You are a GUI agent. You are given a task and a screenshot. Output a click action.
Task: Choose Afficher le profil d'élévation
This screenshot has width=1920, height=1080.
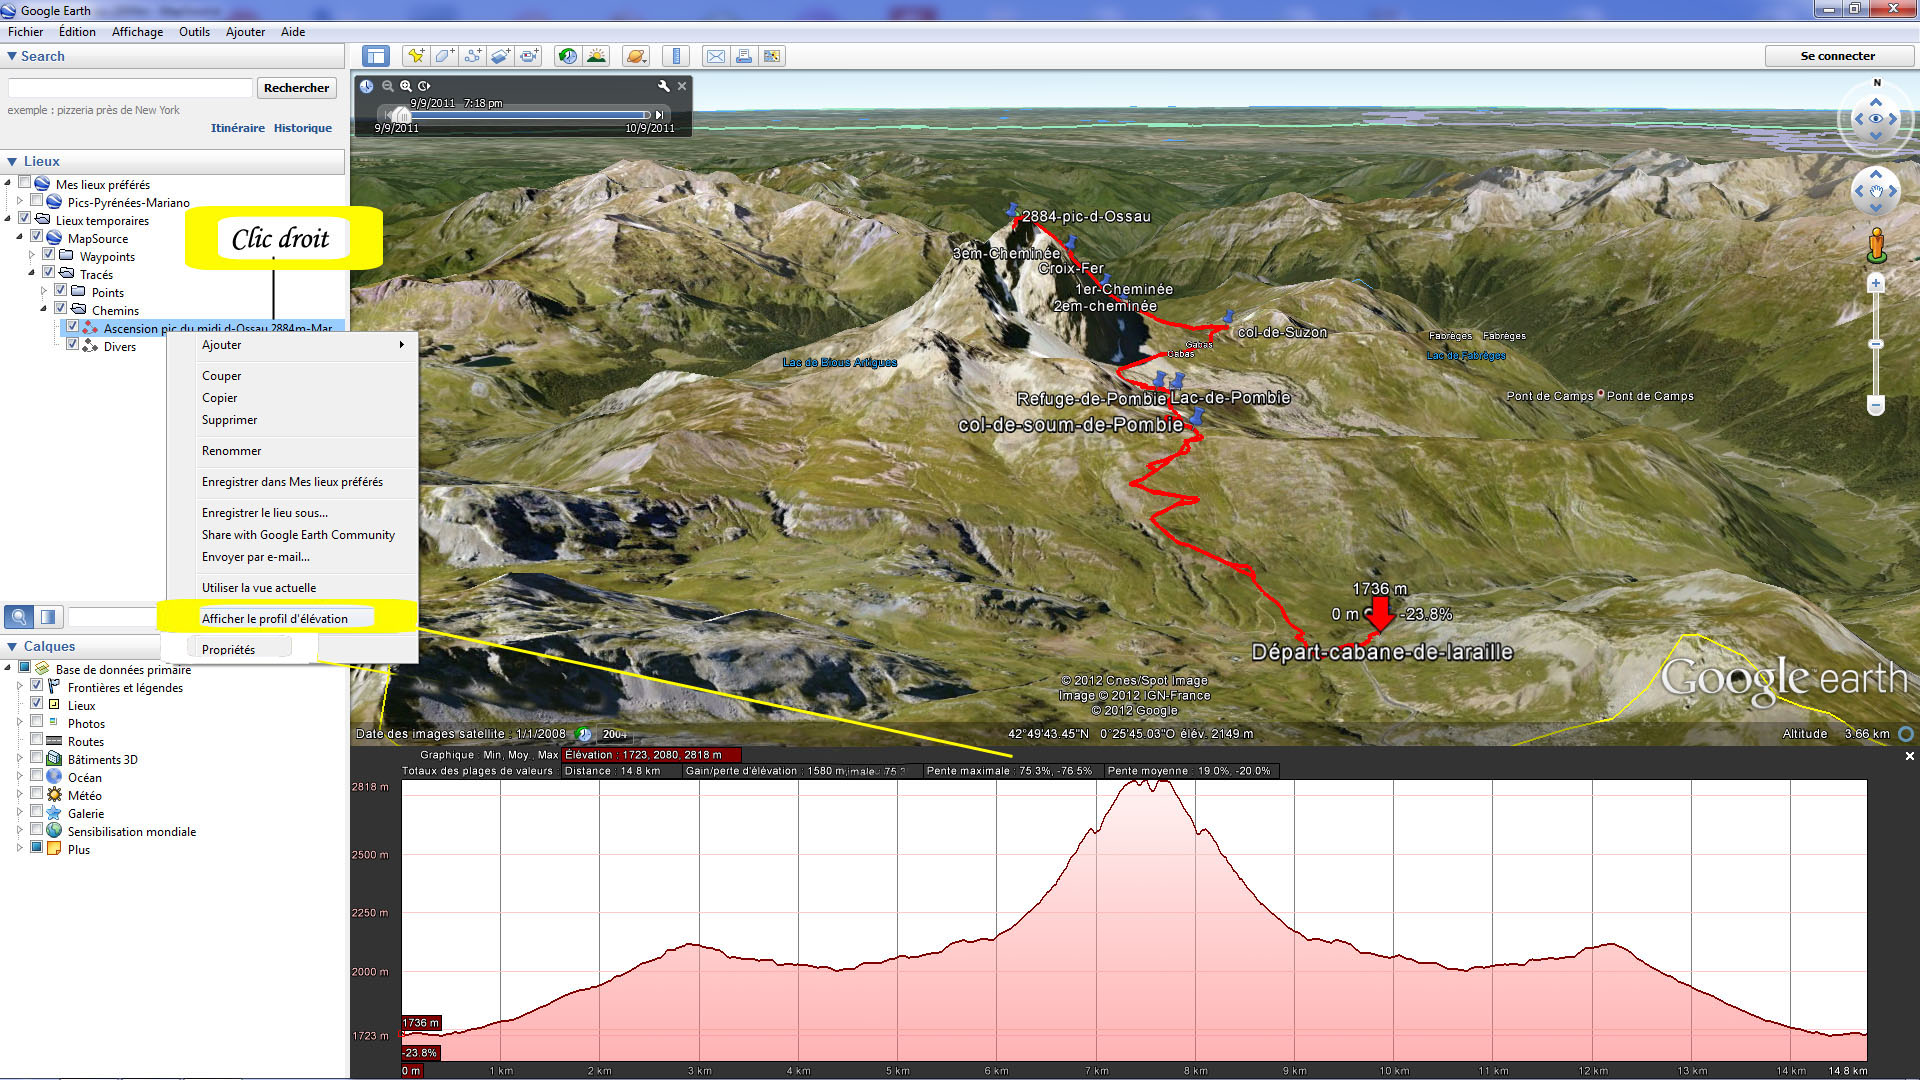pos(275,619)
